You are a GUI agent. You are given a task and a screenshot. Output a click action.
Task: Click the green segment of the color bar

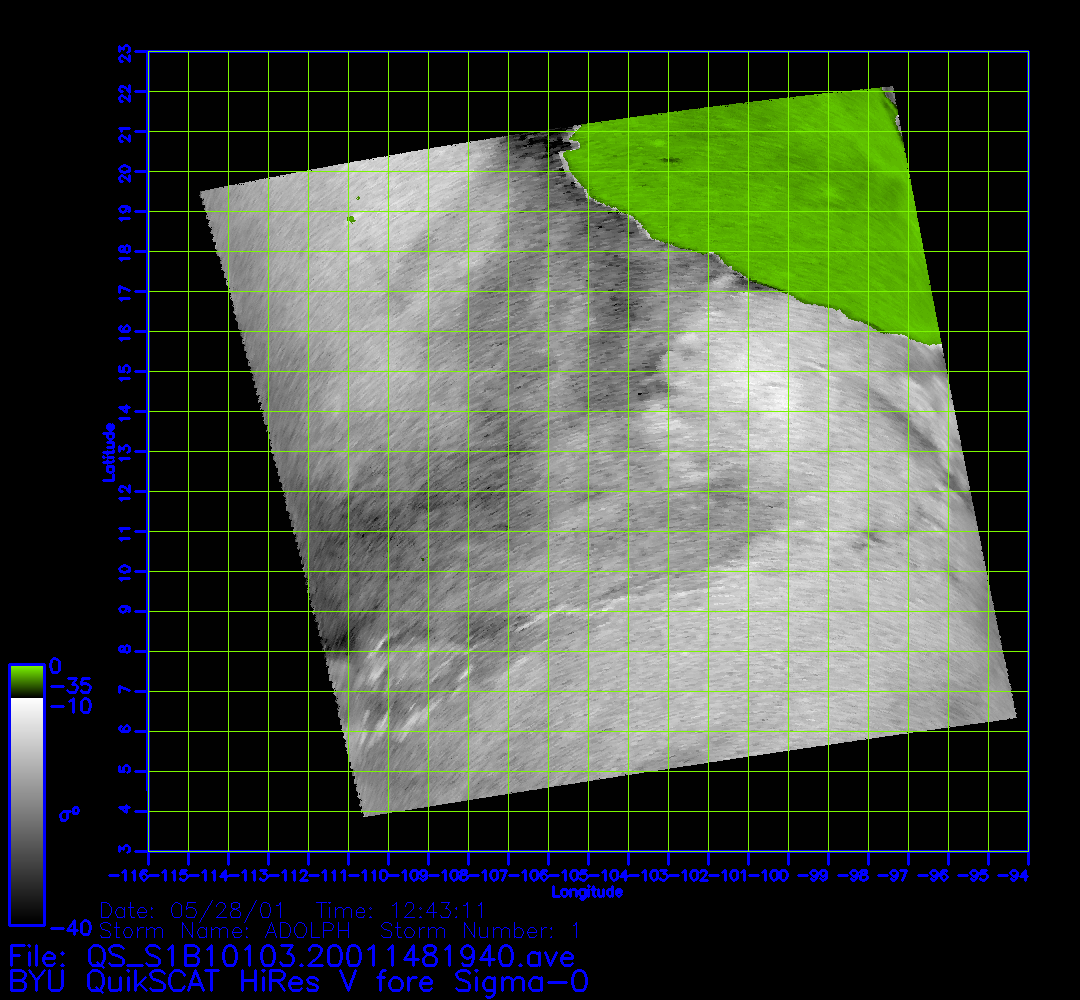(x=26, y=681)
